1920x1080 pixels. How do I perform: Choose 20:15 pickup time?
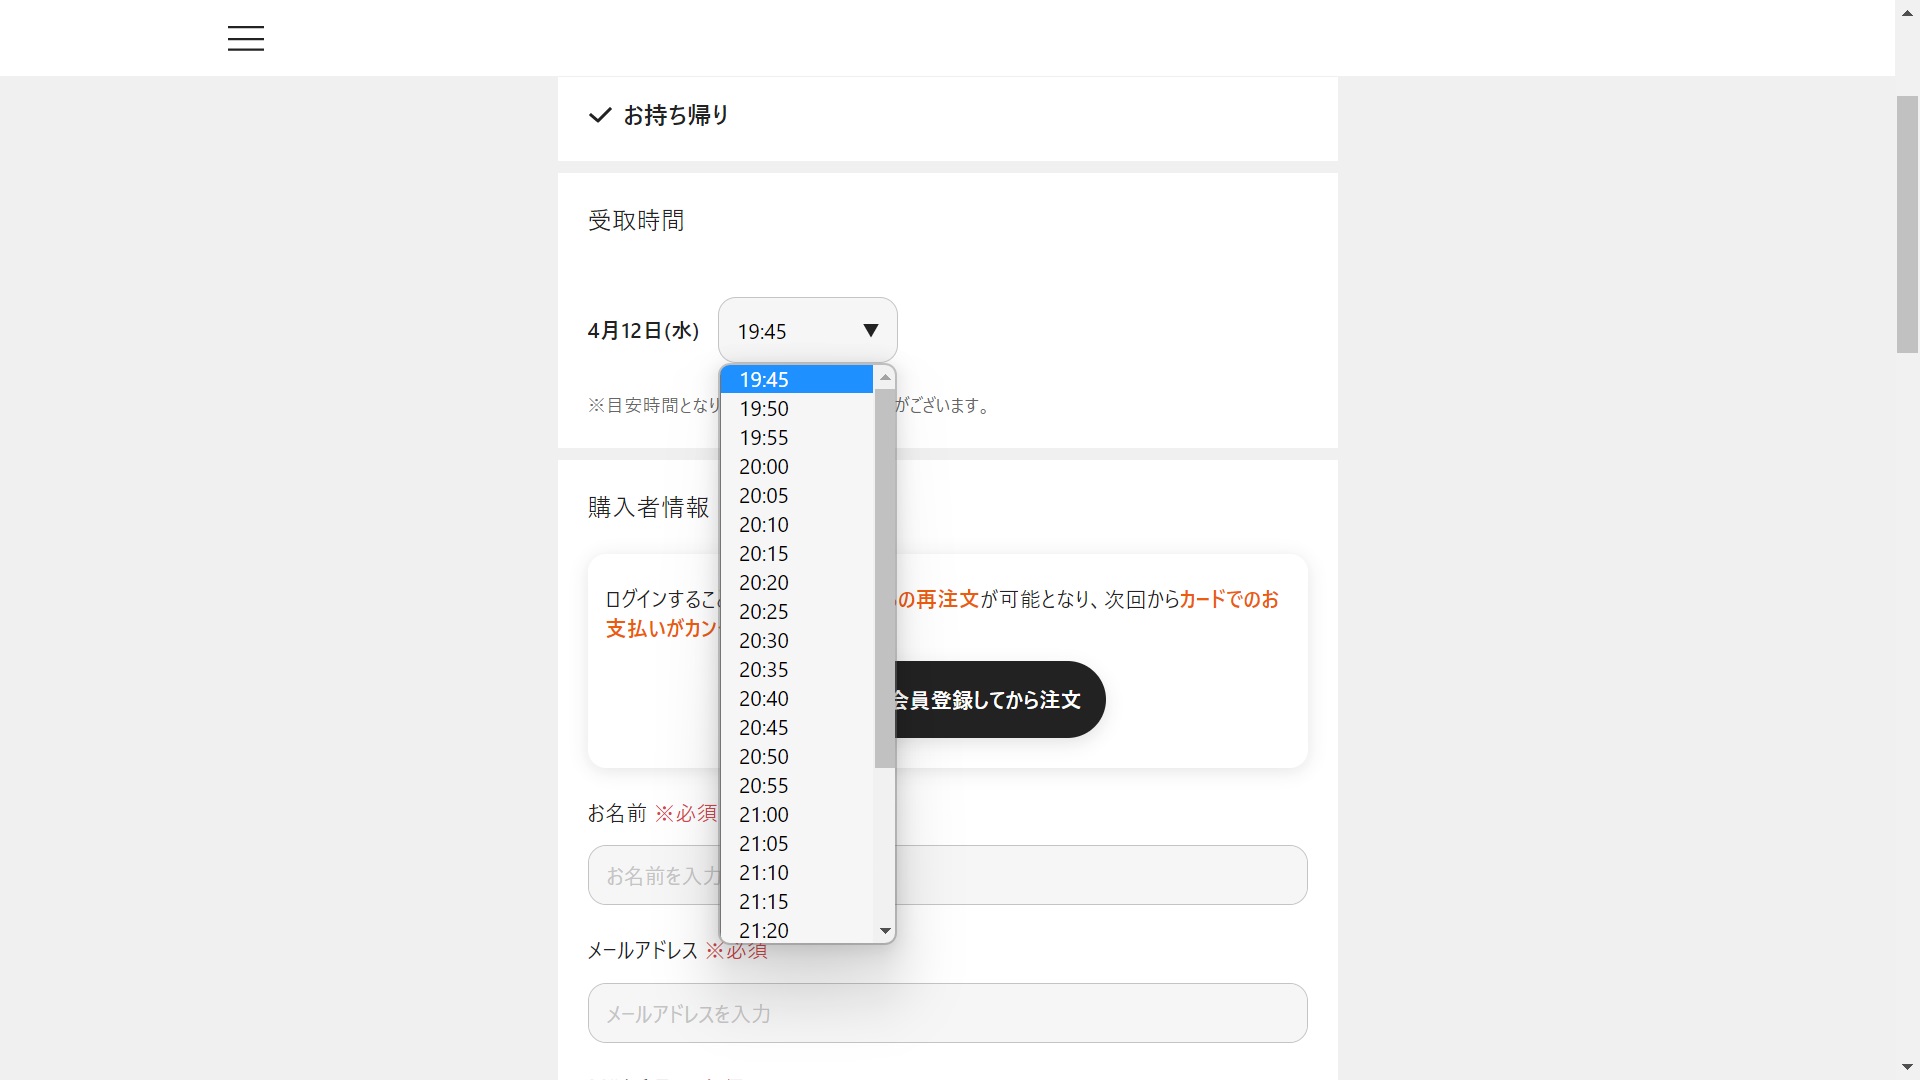797,553
